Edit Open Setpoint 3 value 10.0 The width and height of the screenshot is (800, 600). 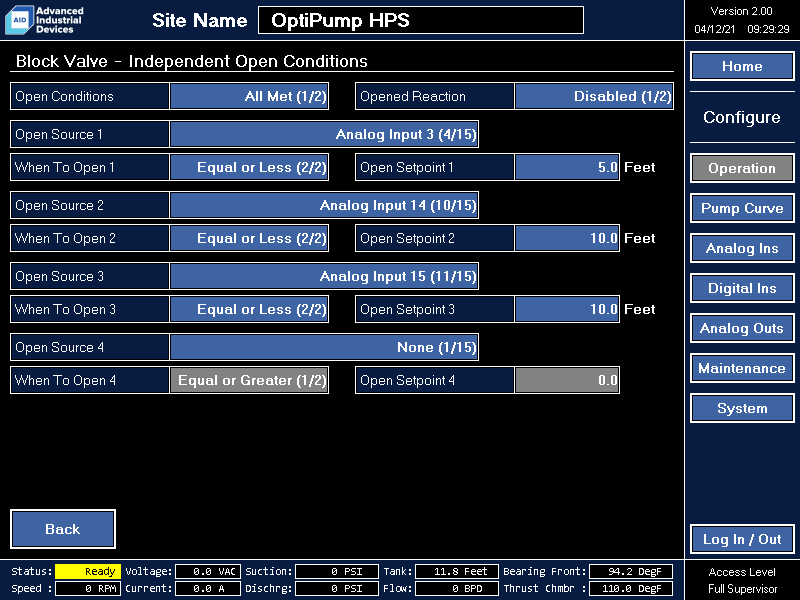[x=567, y=309]
